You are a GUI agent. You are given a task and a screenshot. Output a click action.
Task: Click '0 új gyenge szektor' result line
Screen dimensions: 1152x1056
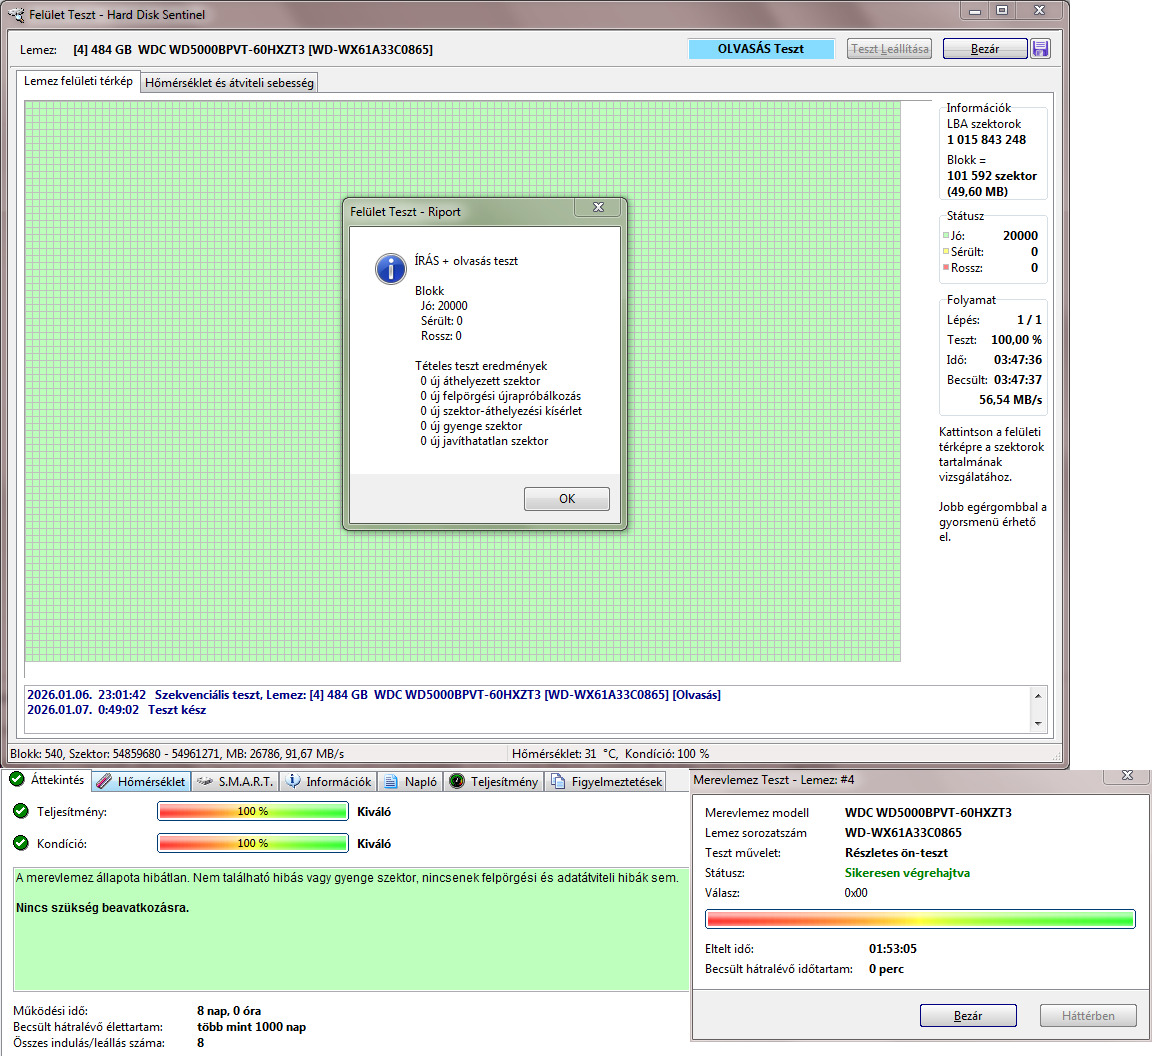coord(471,426)
